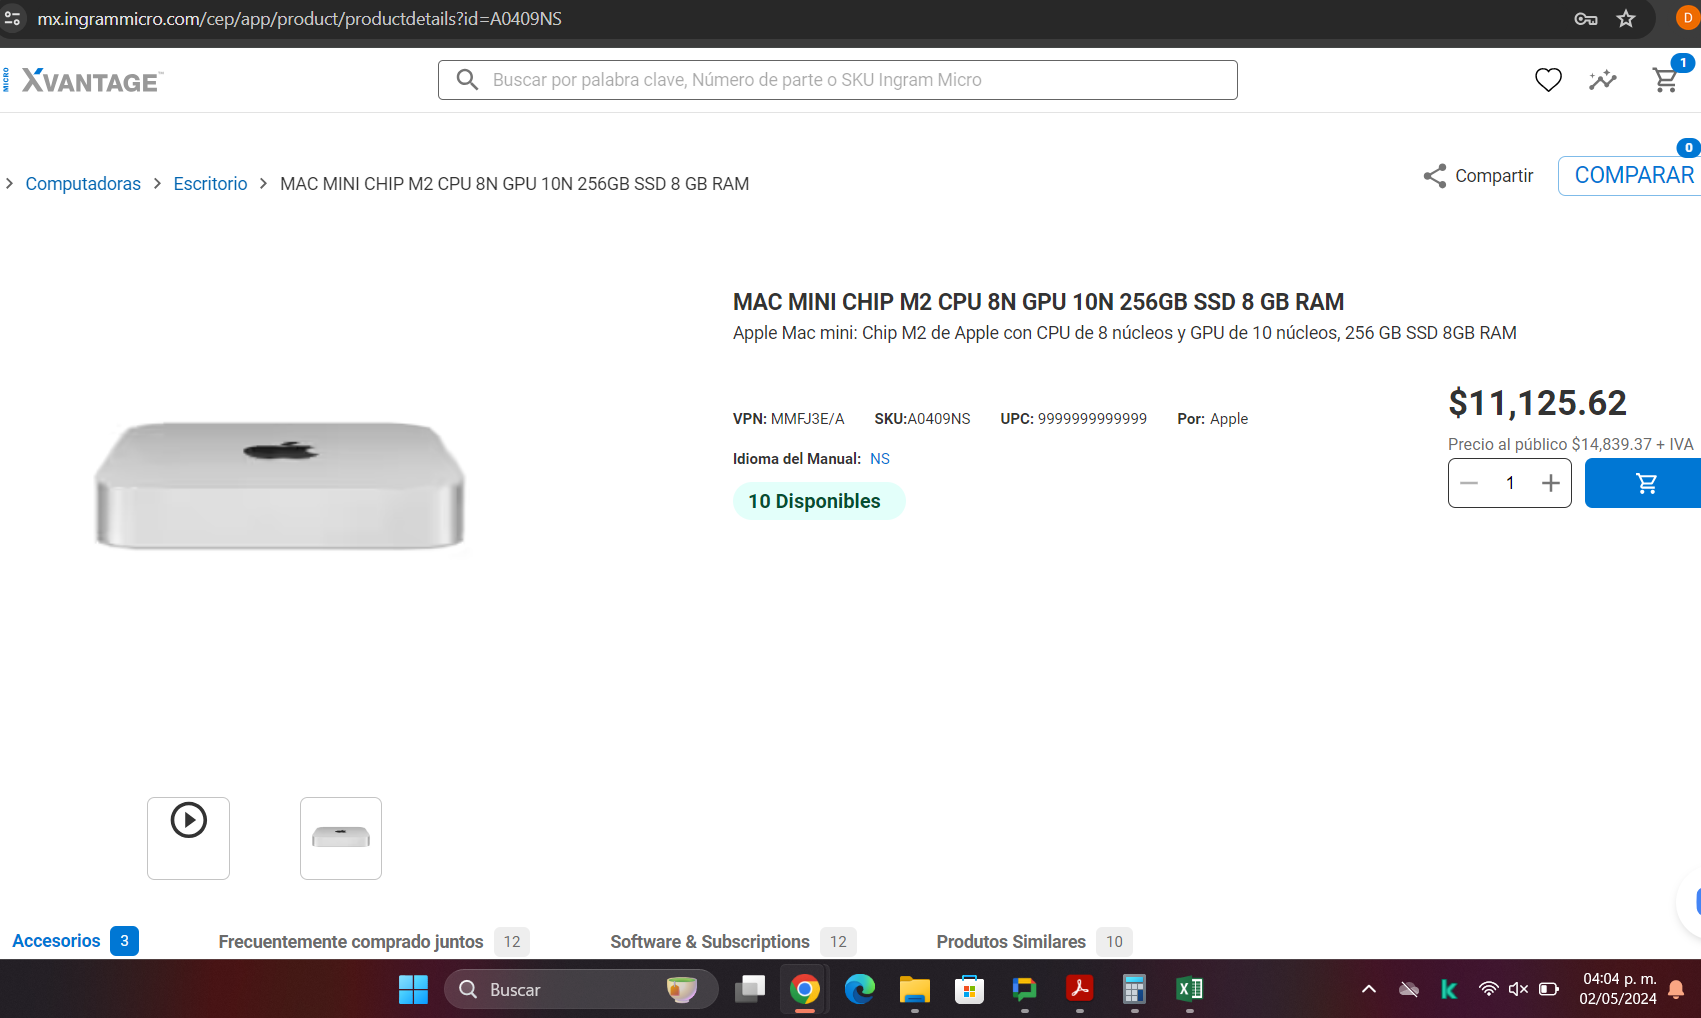
Task: Click the browser address bar URL
Action: click(299, 19)
